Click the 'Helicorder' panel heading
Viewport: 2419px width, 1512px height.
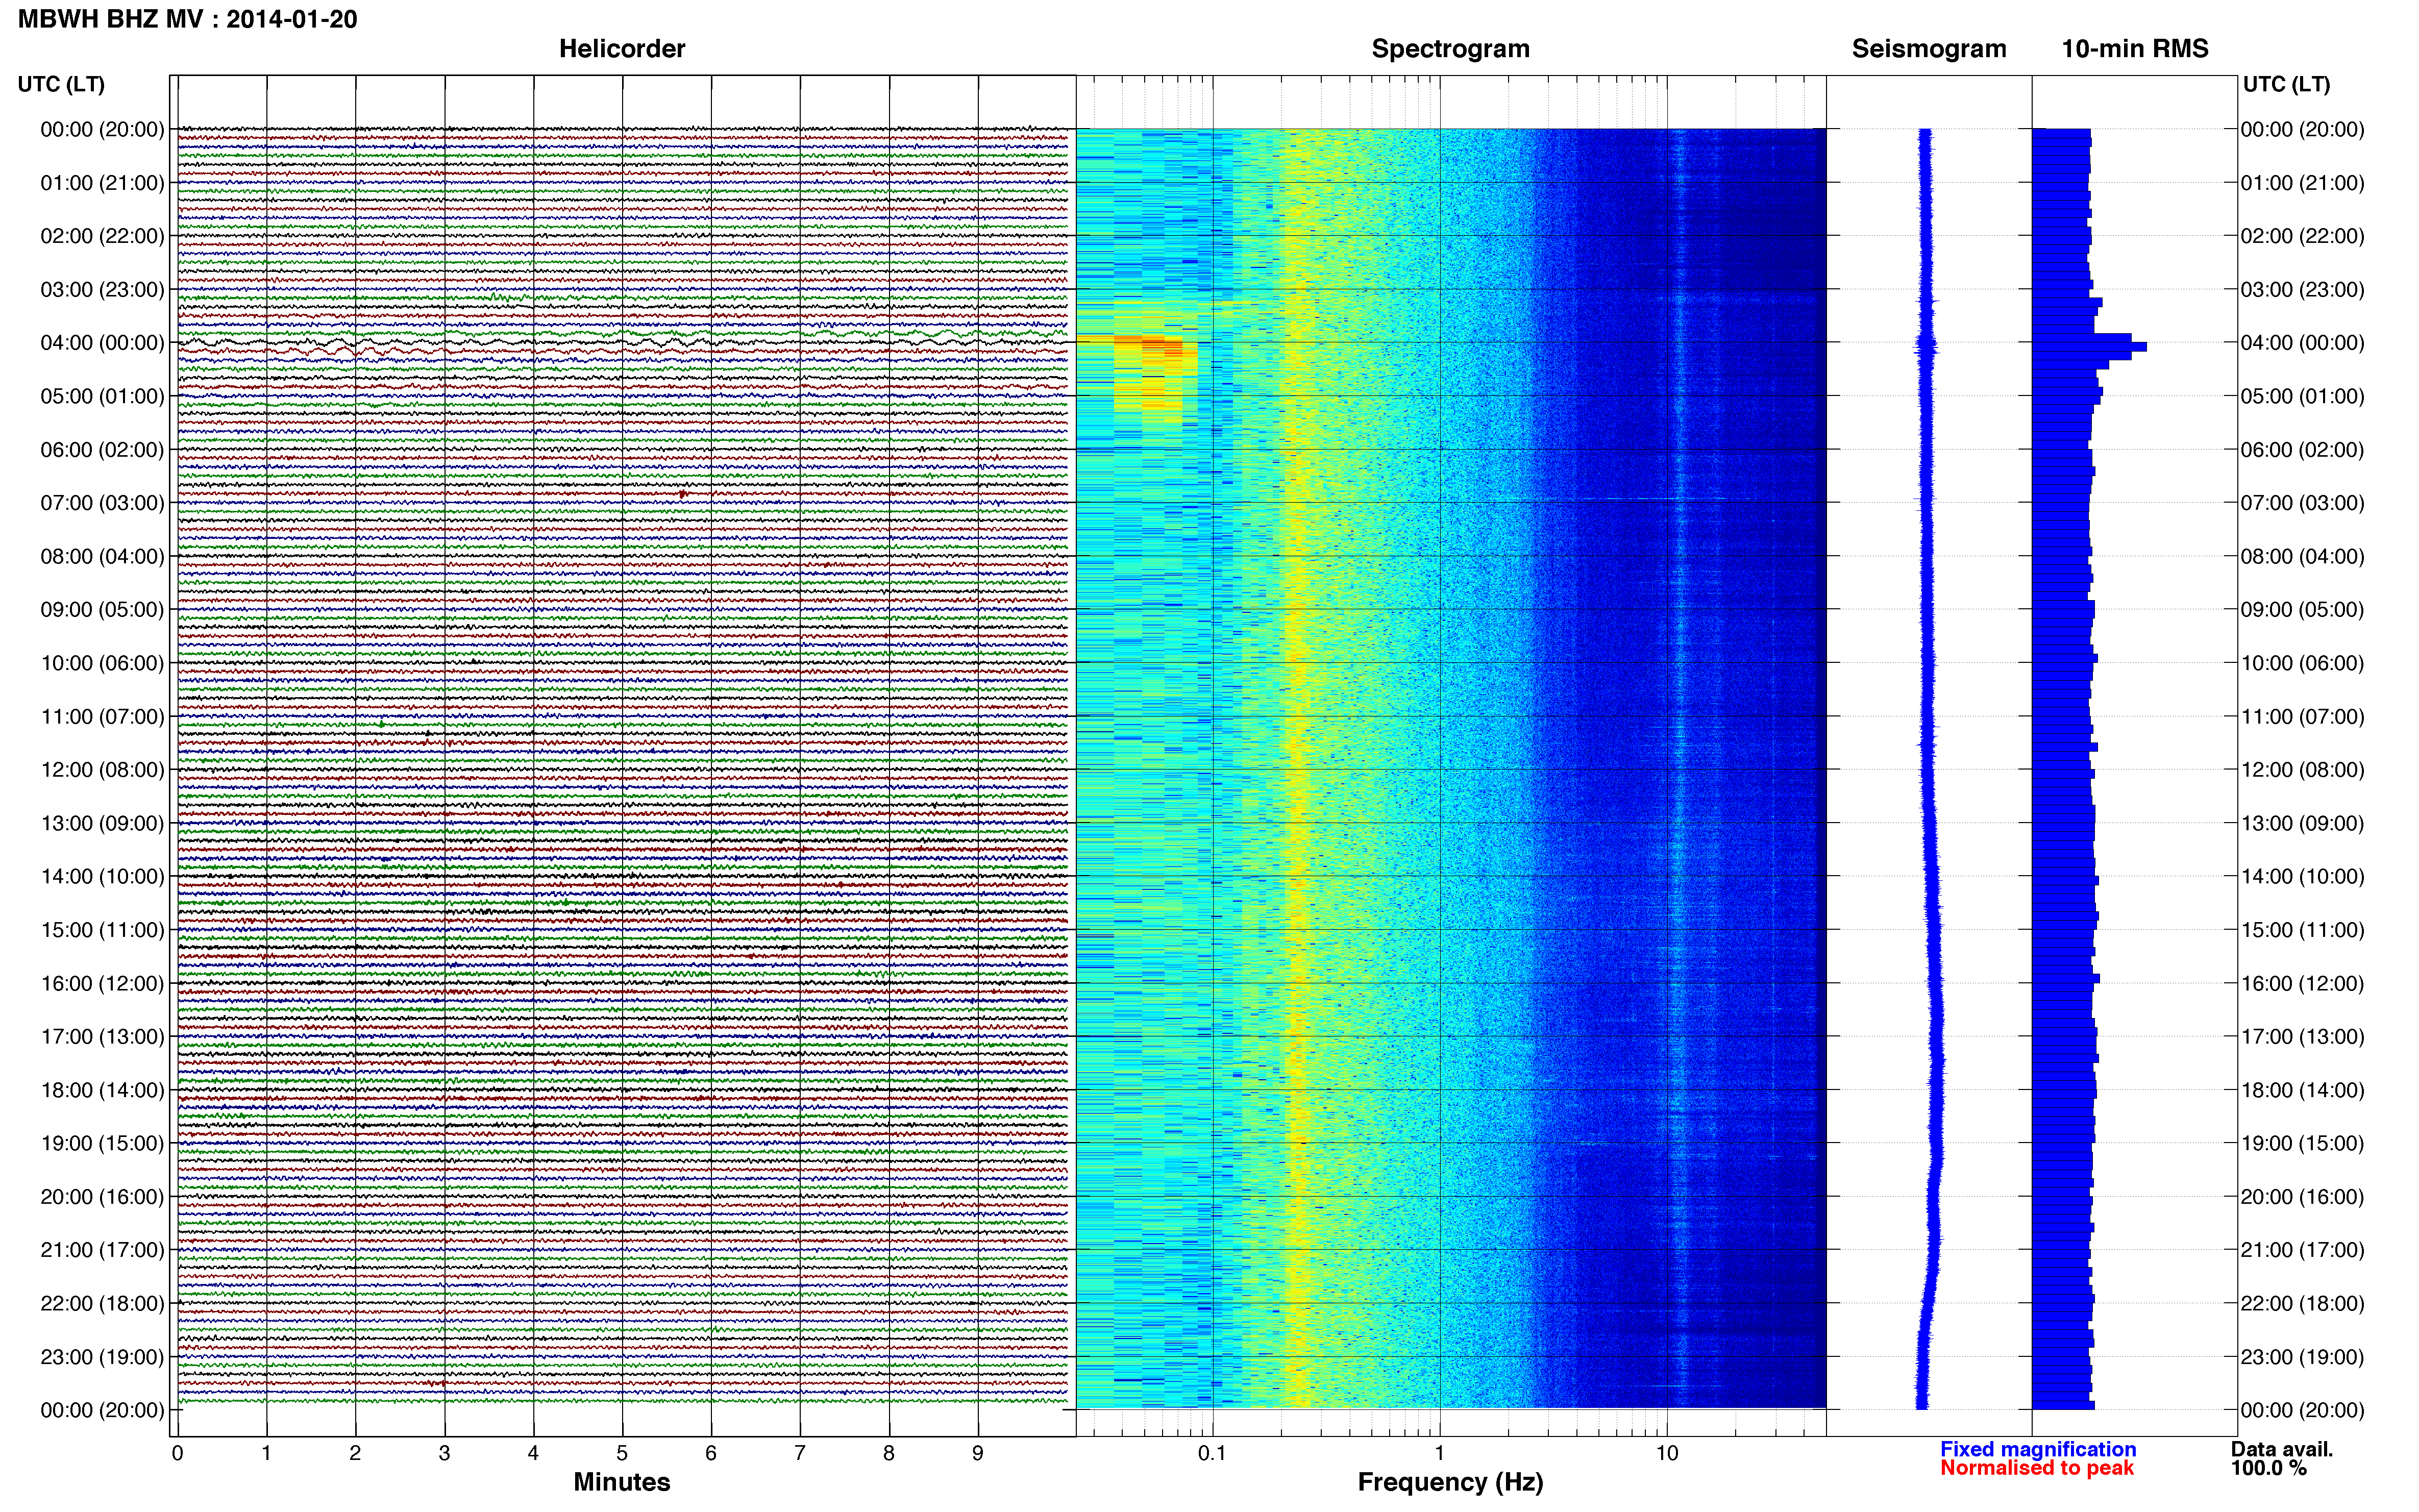(x=622, y=49)
